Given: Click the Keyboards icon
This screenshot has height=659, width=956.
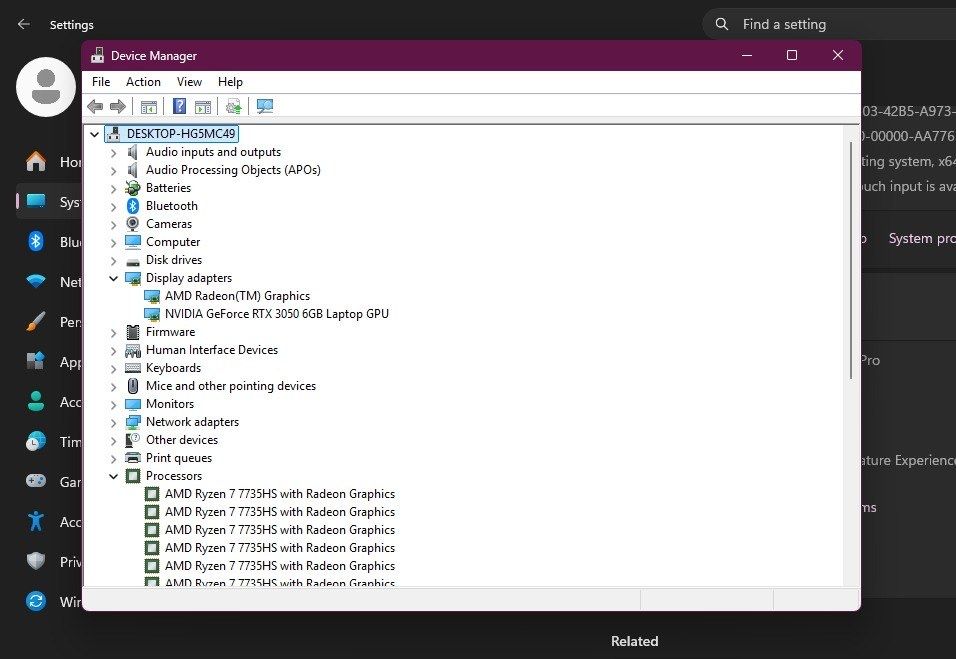Looking at the screenshot, I should (132, 368).
